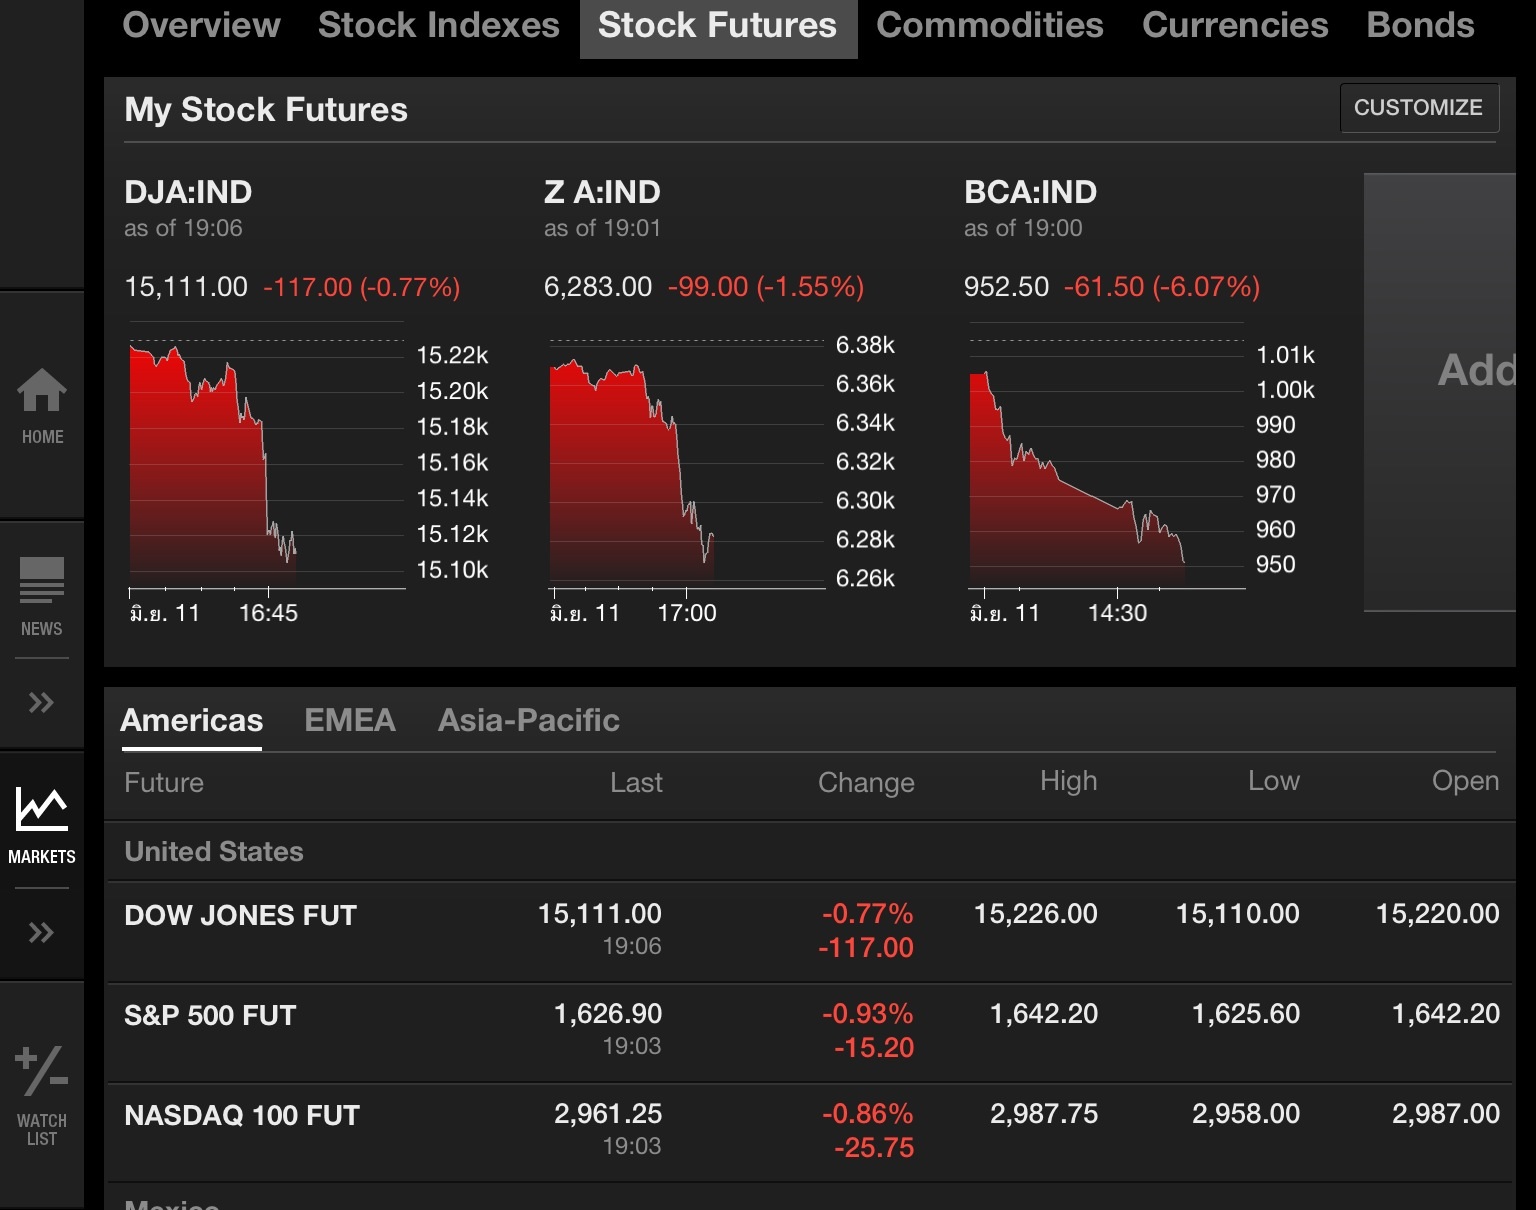Expand the chevron below Markets

(41, 933)
